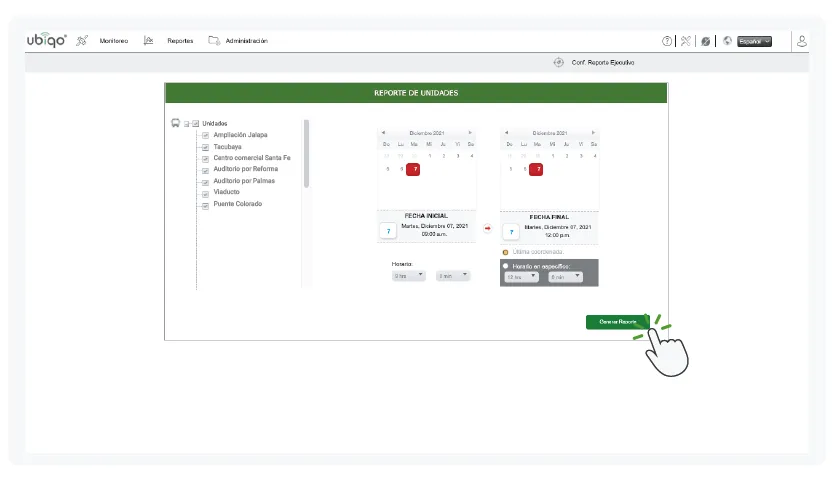Click the REPORTE DE UNIDADES header
The height and width of the screenshot is (478, 837).
pyautogui.click(x=416, y=93)
